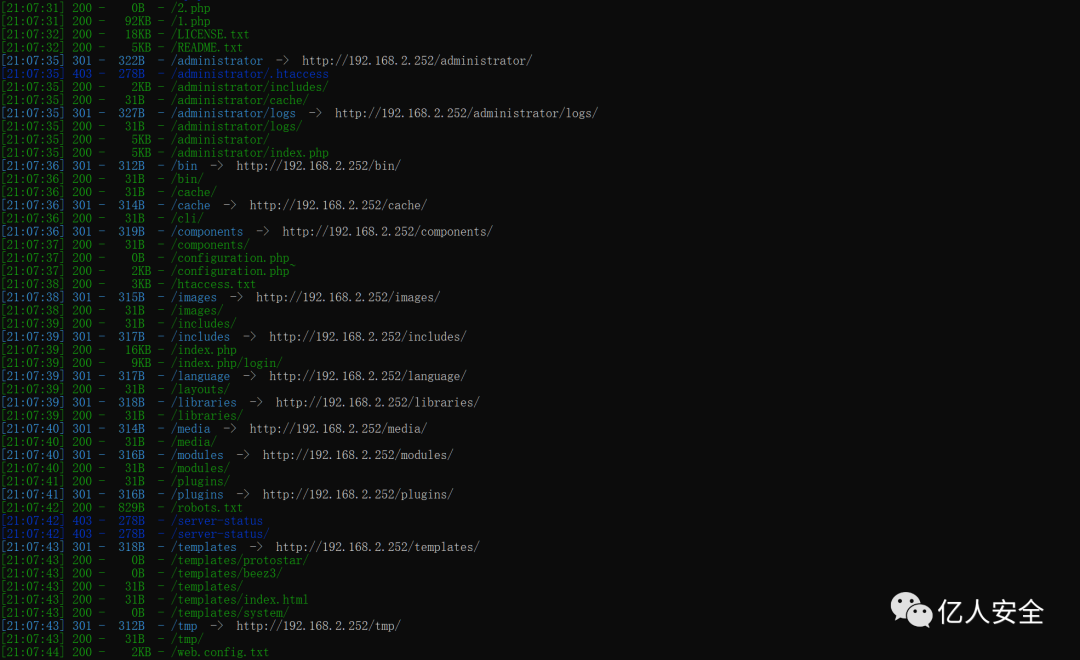Click the 亿人安全 watermark text
The image size is (1080, 660).
[x=990, y=612]
